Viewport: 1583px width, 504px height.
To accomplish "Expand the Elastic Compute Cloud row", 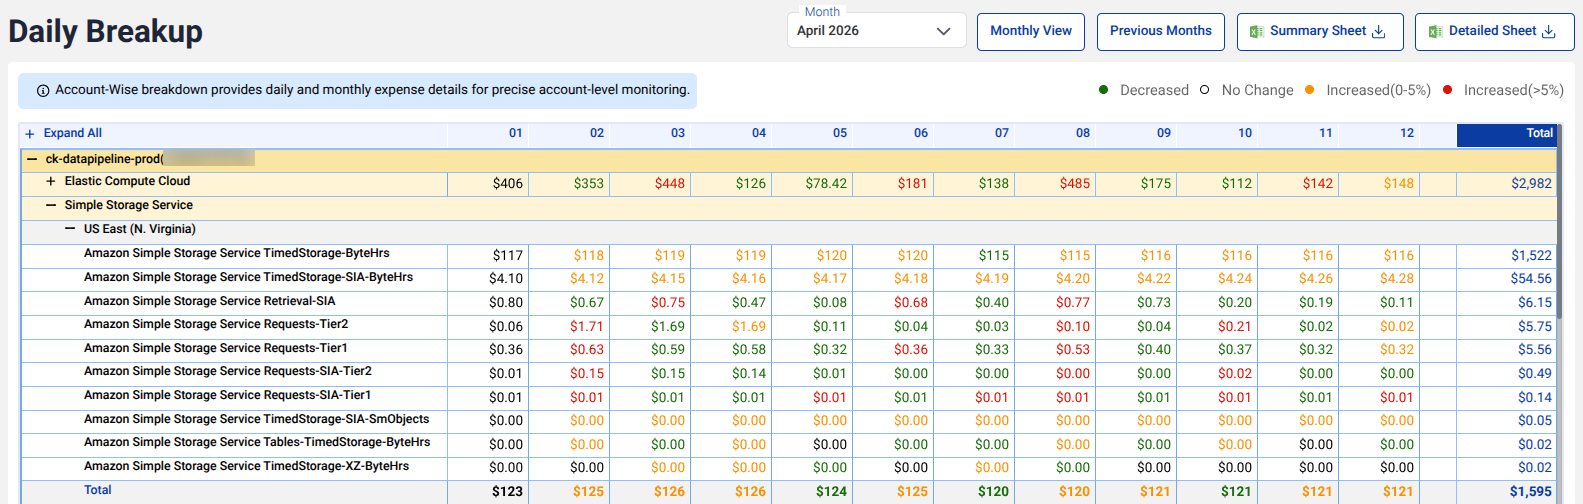I will (51, 182).
